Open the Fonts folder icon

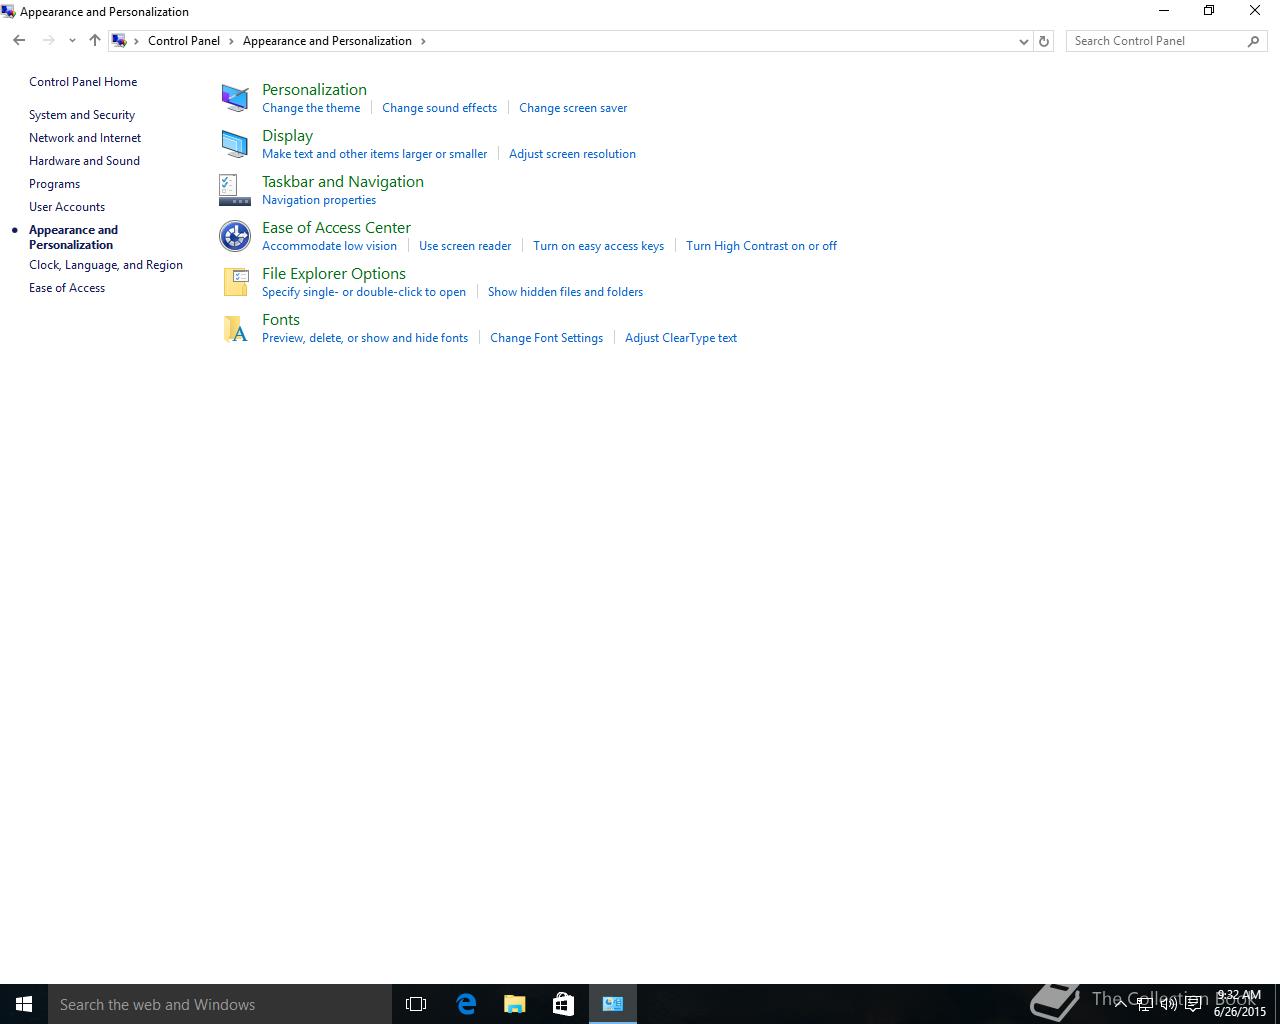235,328
